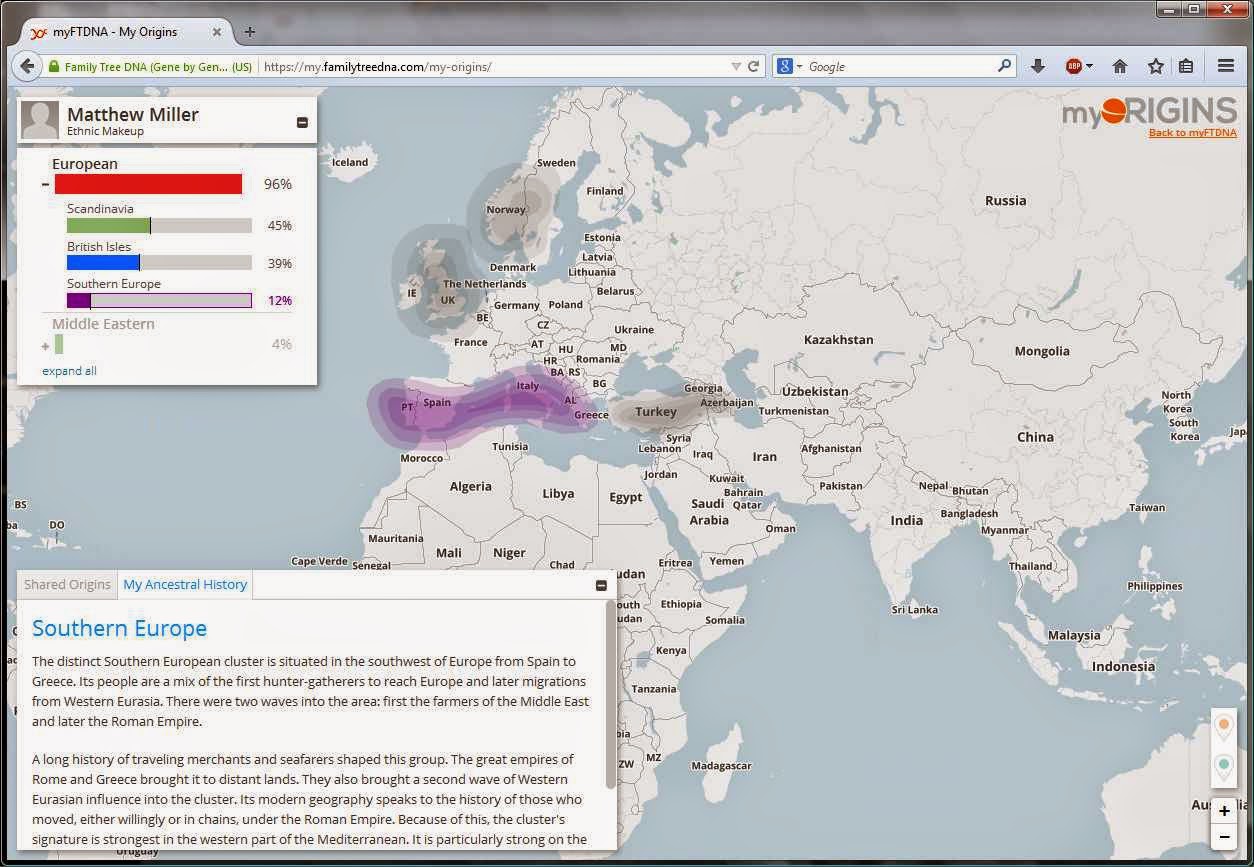This screenshot has width=1254, height=867.
Task: Click the Google icon in the search bar
Action: (784, 66)
